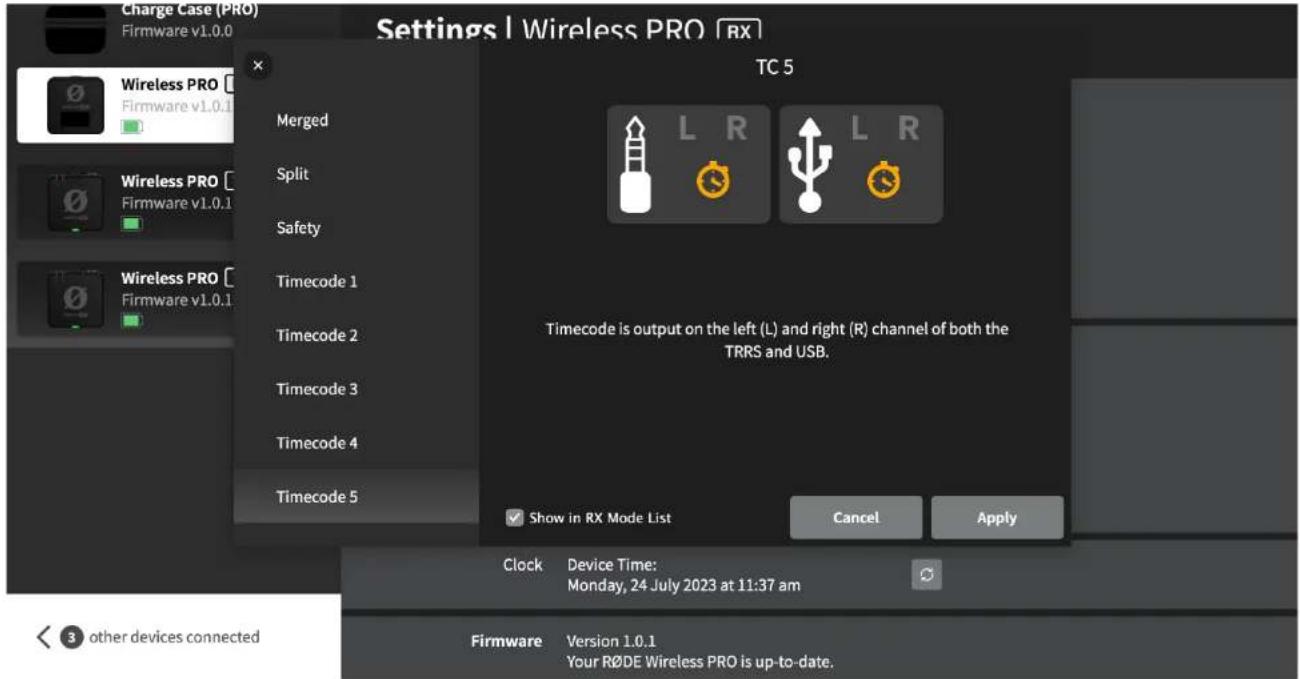Choose Timecode 3 mode
Viewport: 1300px width, 679px height.
click(356, 389)
